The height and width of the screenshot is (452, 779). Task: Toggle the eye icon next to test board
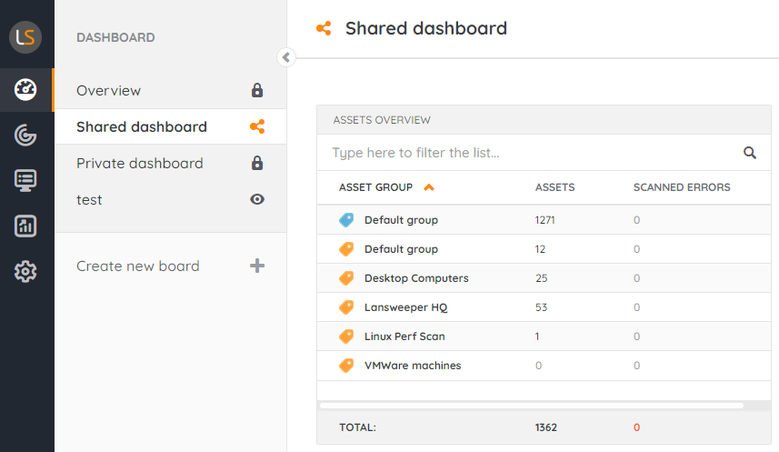(257, 199)
